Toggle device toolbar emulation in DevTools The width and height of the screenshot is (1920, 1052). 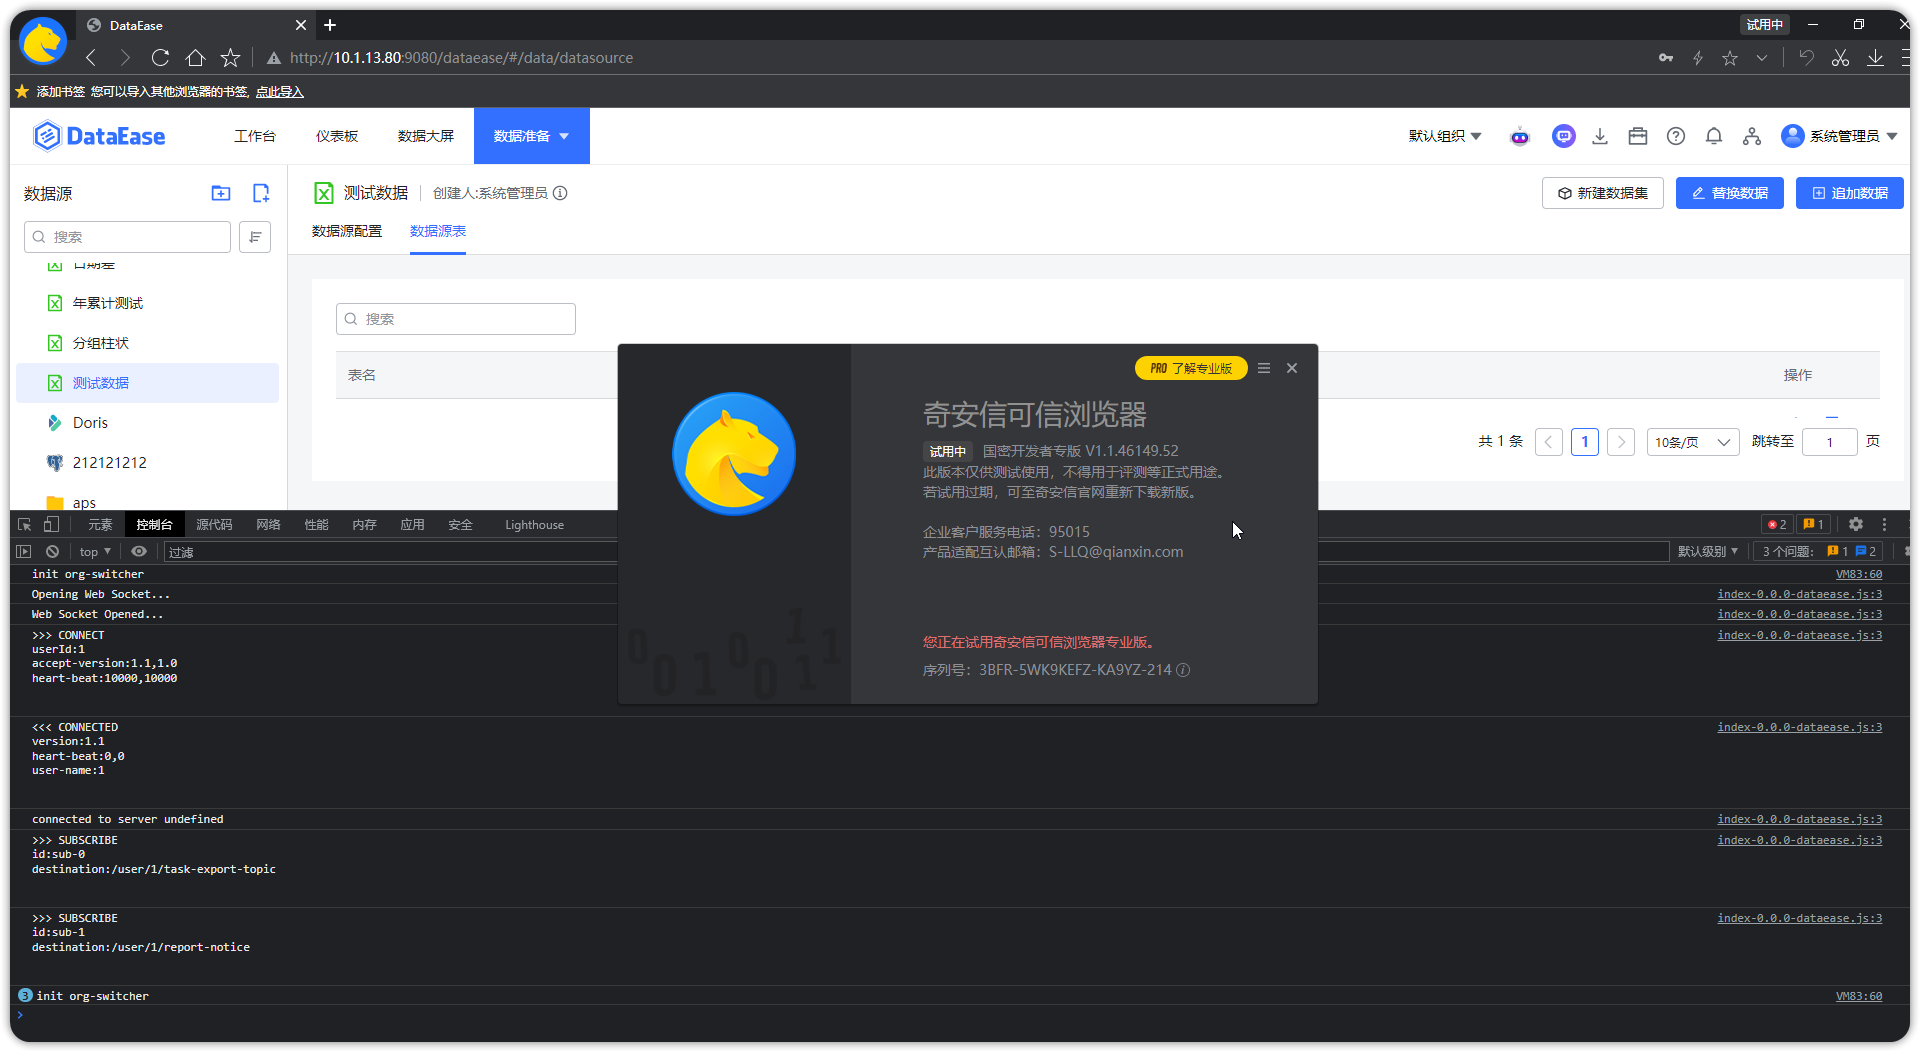click(x=52, y=524)
